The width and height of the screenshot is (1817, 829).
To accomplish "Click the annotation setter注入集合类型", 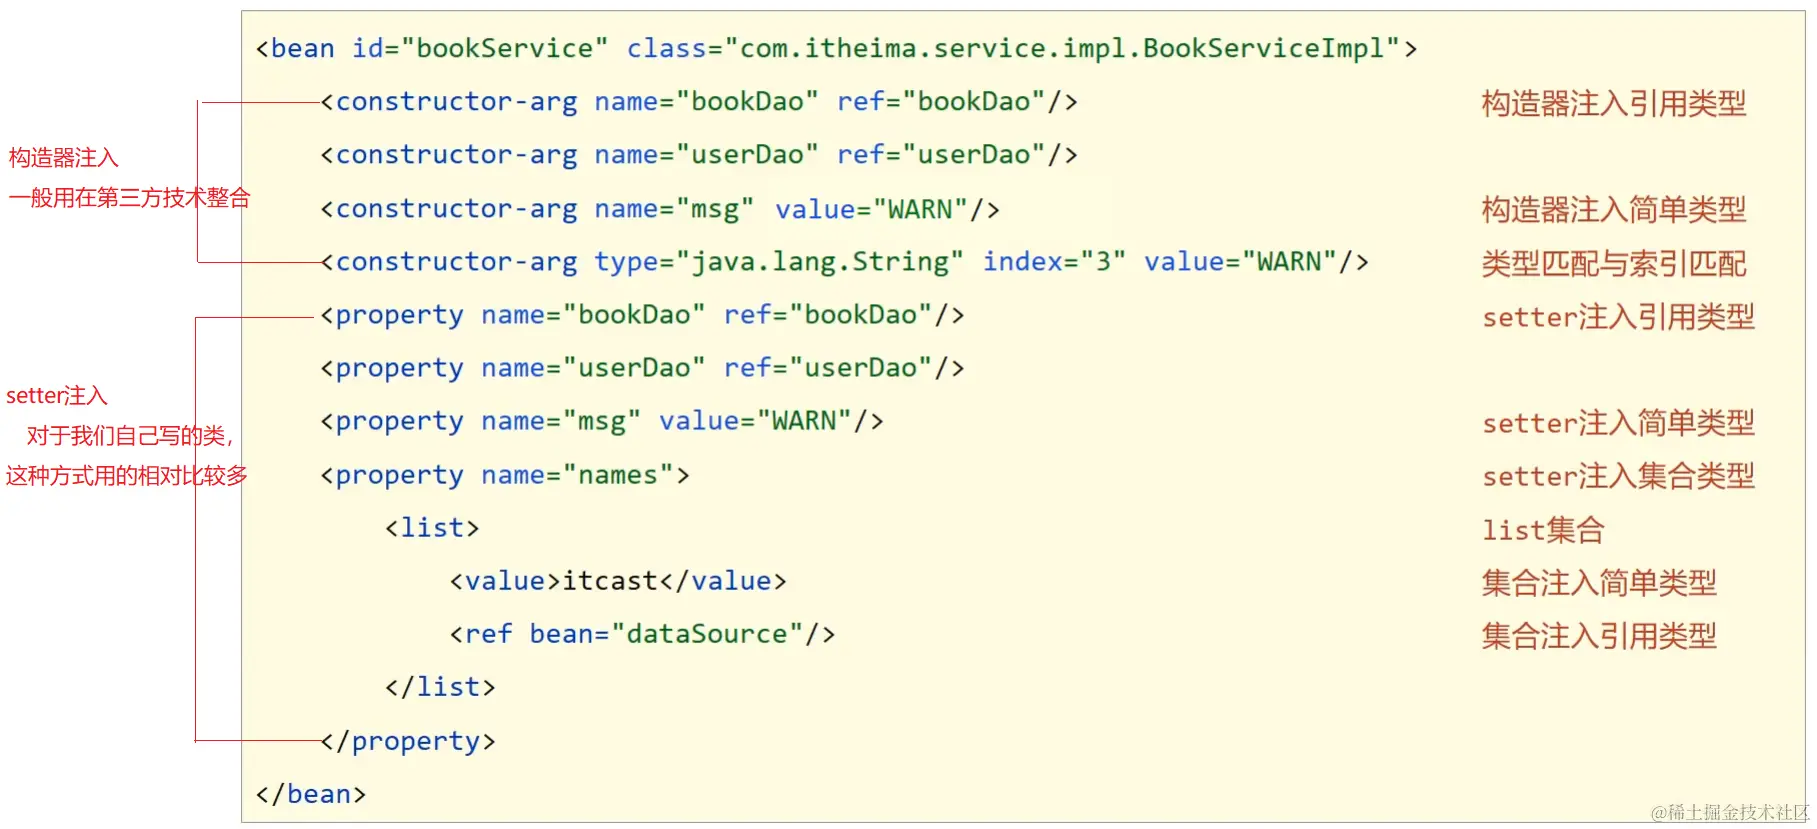I will coord(1618,476).
